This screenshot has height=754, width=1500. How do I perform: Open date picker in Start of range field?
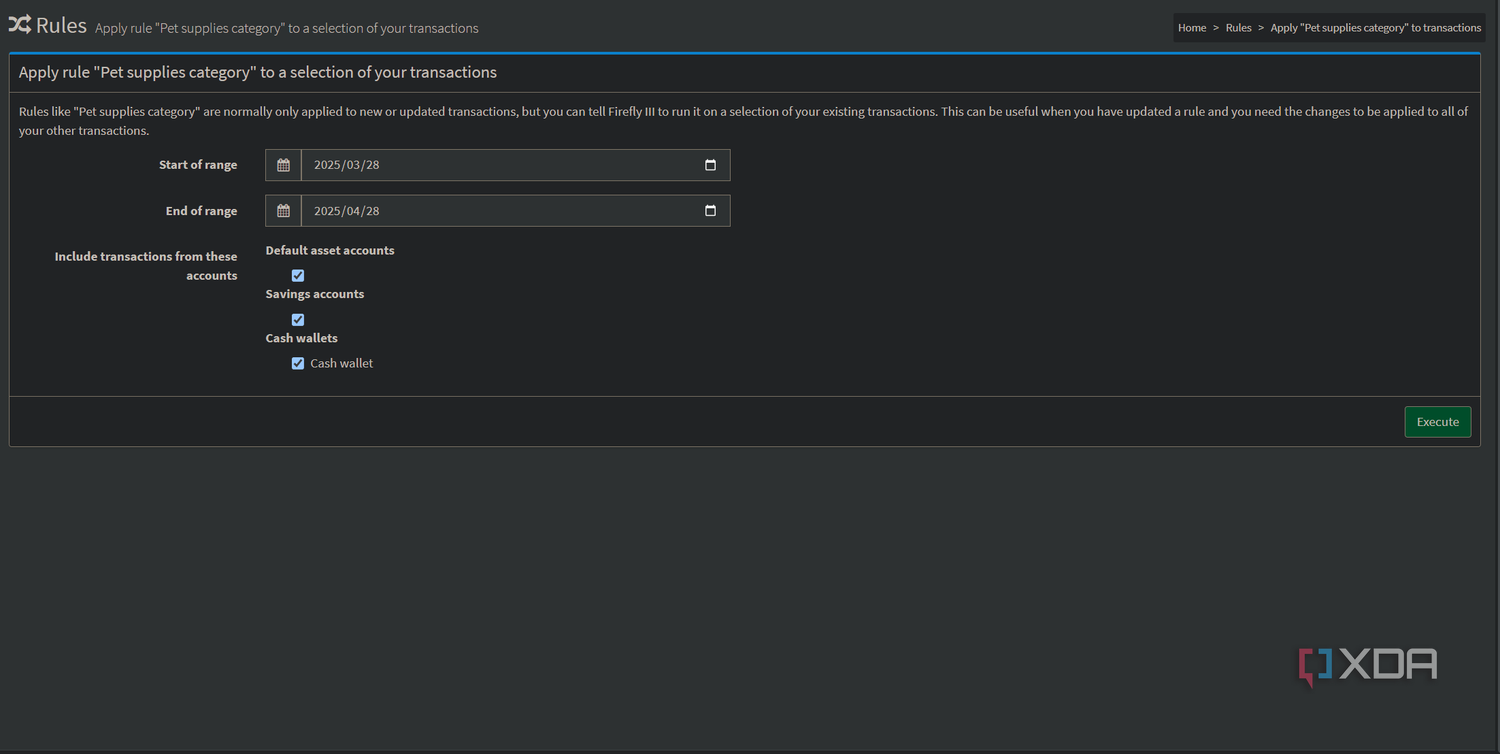(710, 165)
